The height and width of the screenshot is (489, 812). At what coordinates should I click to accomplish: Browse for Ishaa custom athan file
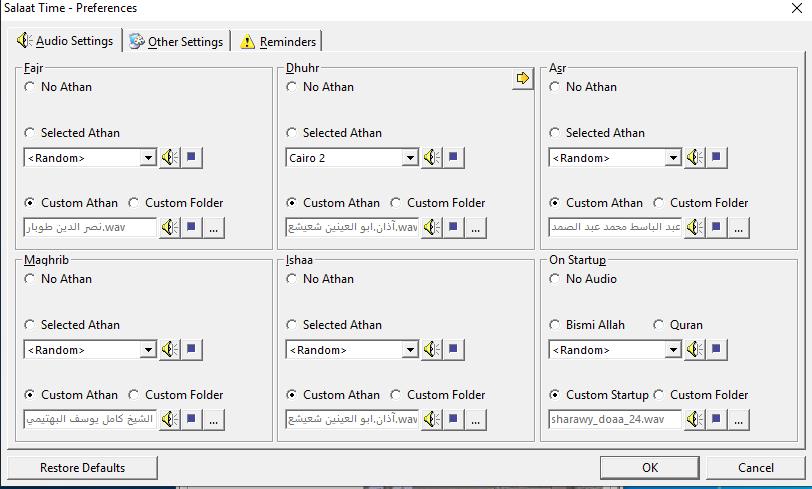[476, 420]
